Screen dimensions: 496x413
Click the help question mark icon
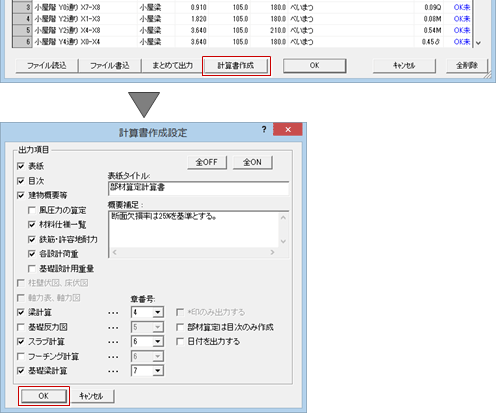(264, 129)
